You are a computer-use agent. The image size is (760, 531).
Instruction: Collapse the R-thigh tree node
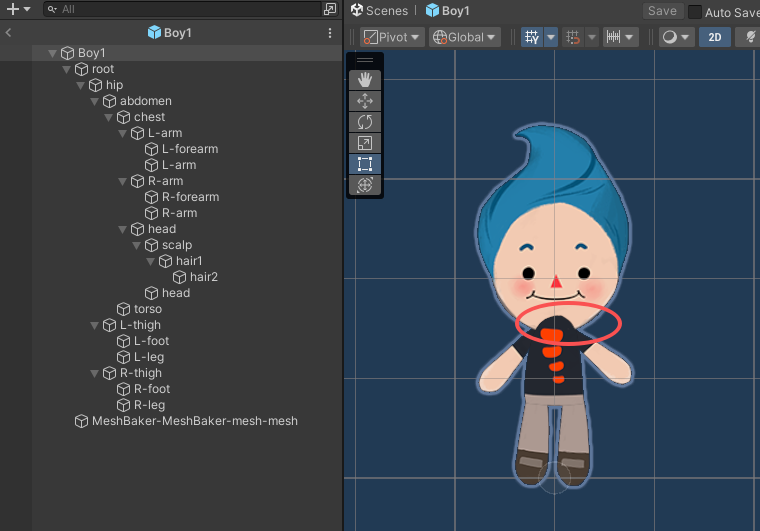click(94, 373)
